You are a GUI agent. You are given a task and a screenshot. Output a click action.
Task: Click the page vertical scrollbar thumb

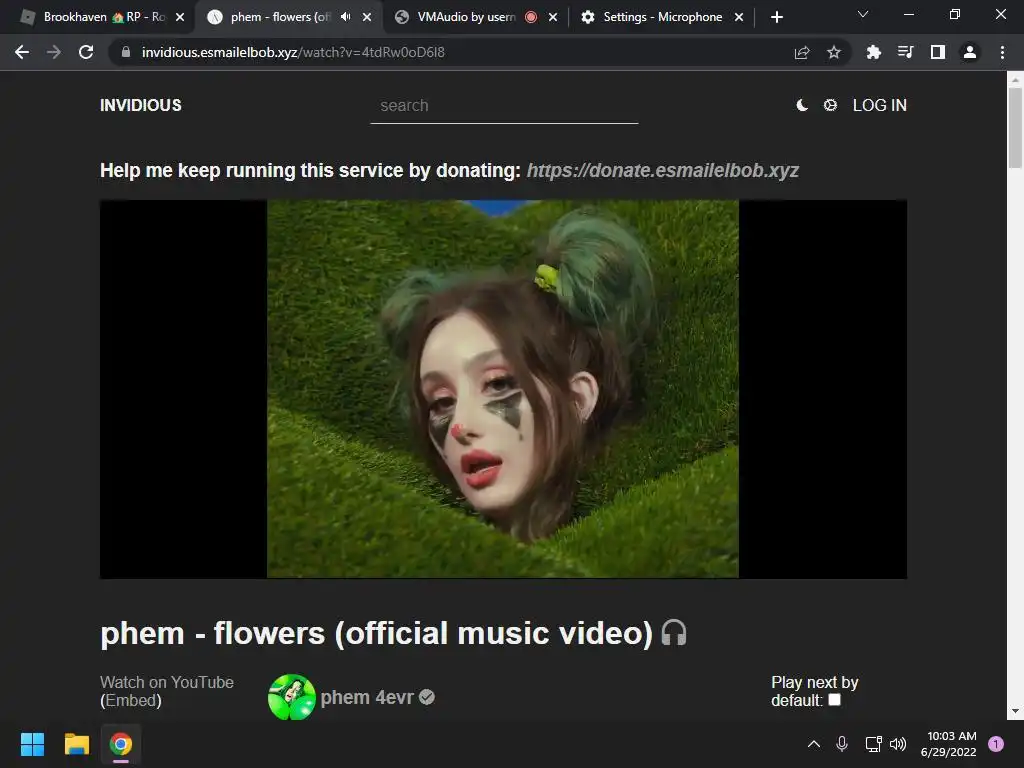(x=1015, y=127)
